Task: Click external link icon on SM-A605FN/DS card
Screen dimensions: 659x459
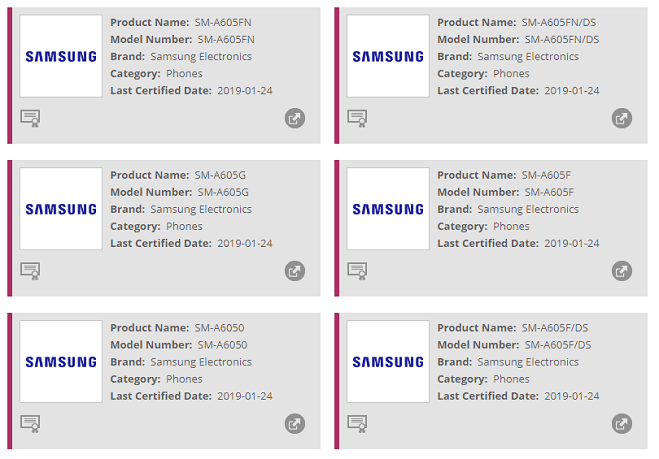Action: click(x=622, y=118)
